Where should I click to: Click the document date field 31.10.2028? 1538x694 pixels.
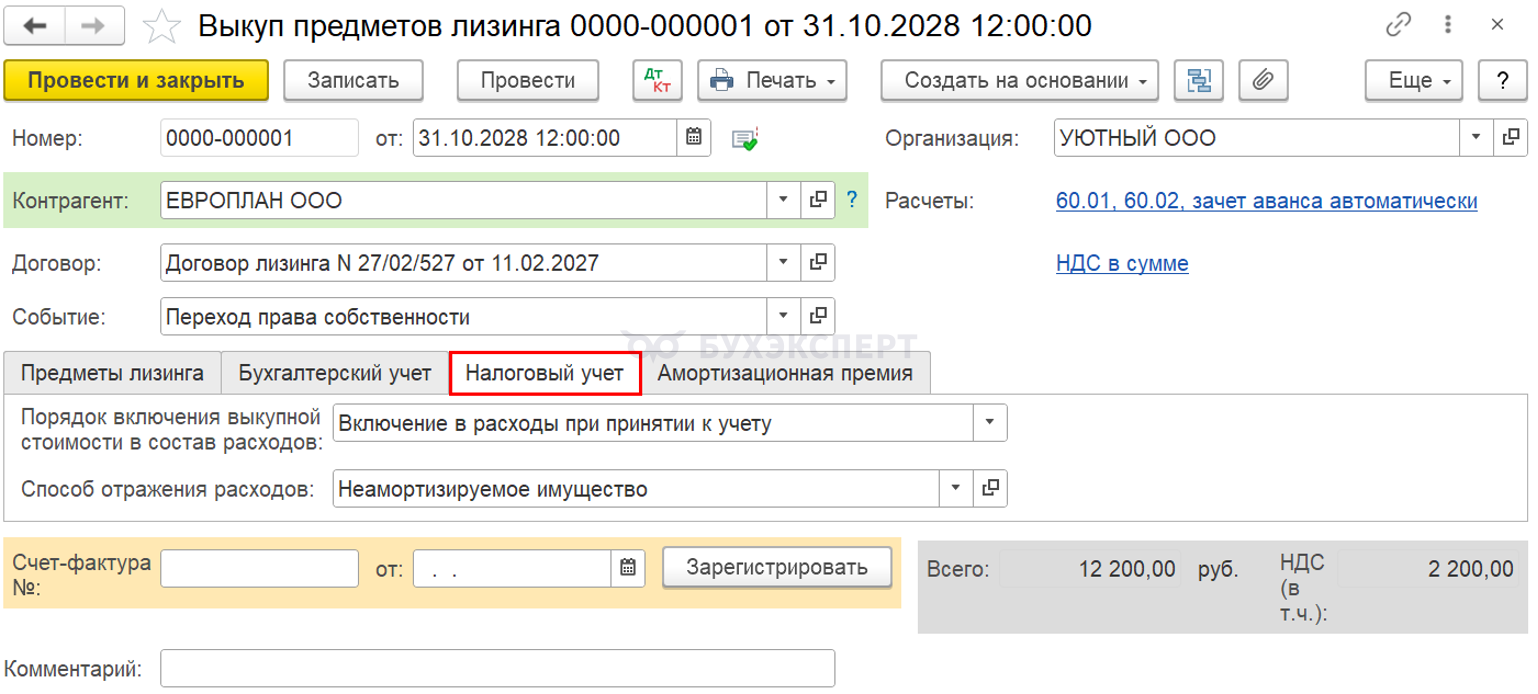point(546,138)
